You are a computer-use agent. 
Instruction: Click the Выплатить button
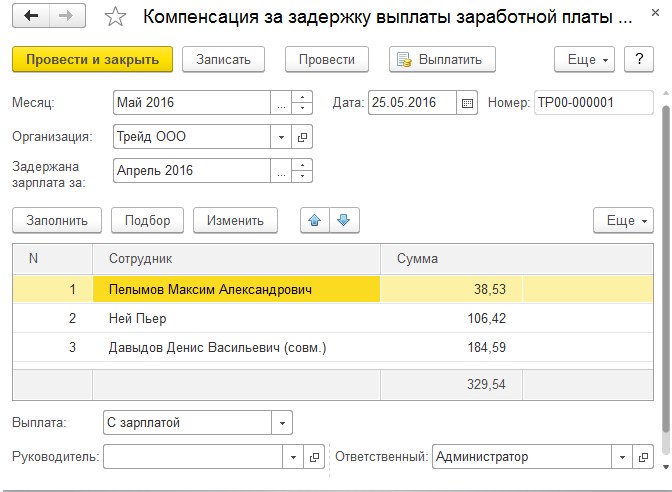(x=442, y=59)
